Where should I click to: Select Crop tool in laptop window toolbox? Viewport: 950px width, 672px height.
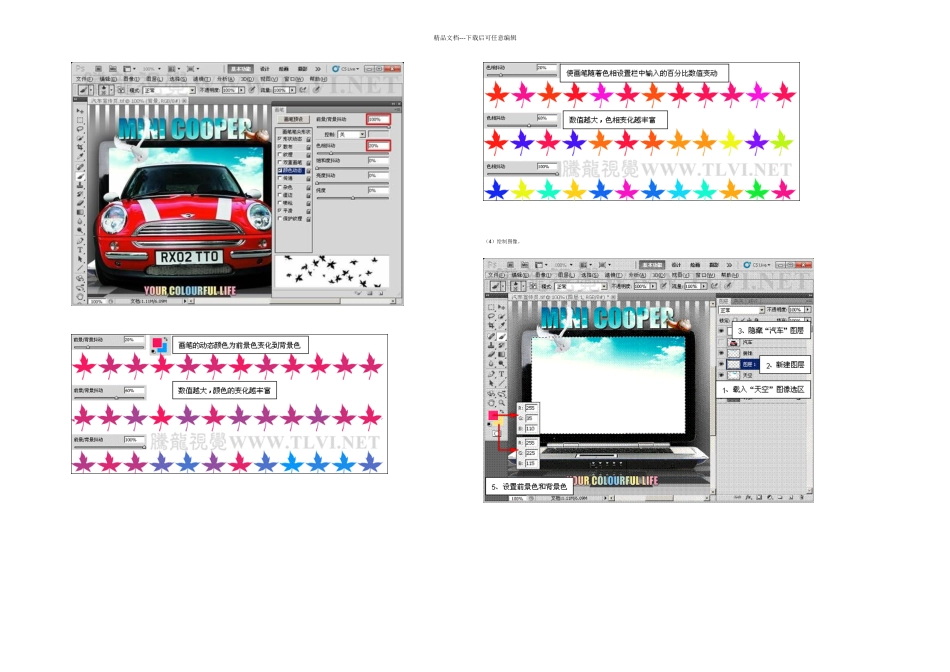(491, 325)
